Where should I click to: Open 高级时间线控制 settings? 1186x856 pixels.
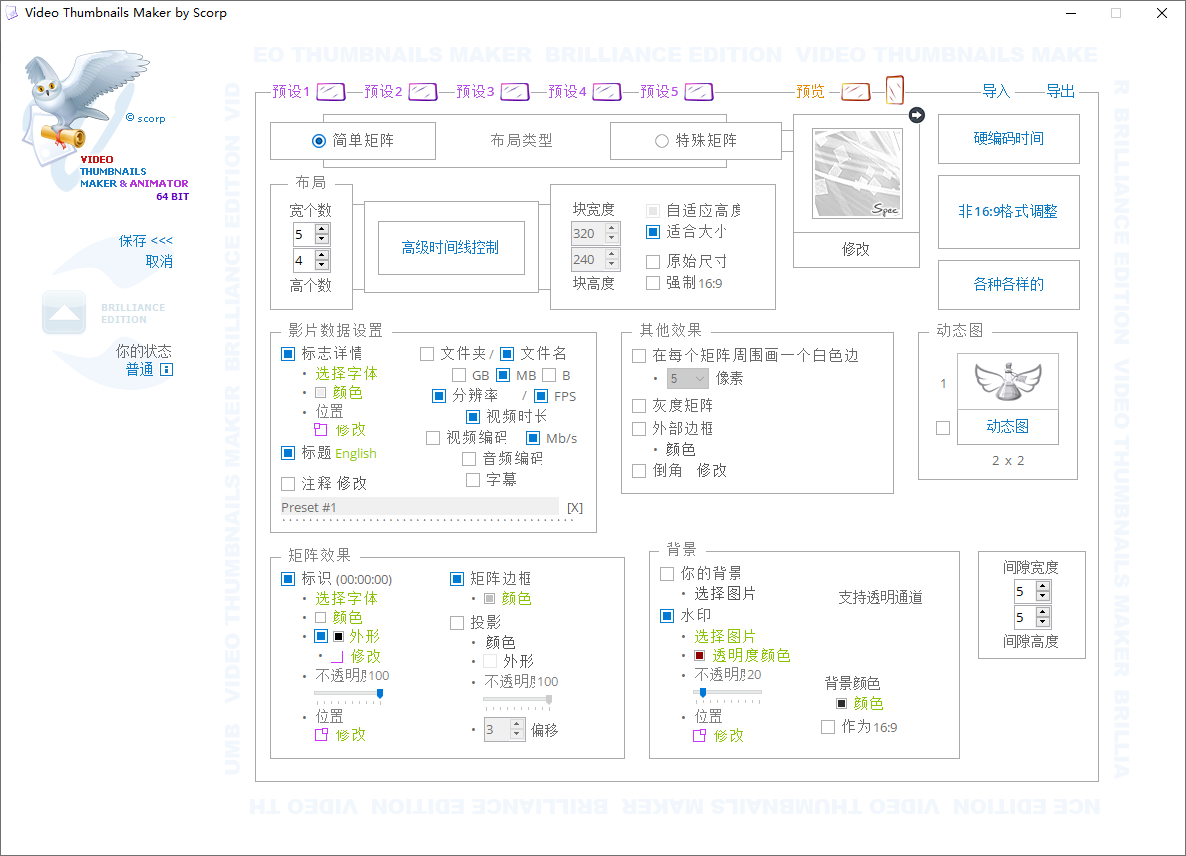pyautogui.click(x=450, y=248)
